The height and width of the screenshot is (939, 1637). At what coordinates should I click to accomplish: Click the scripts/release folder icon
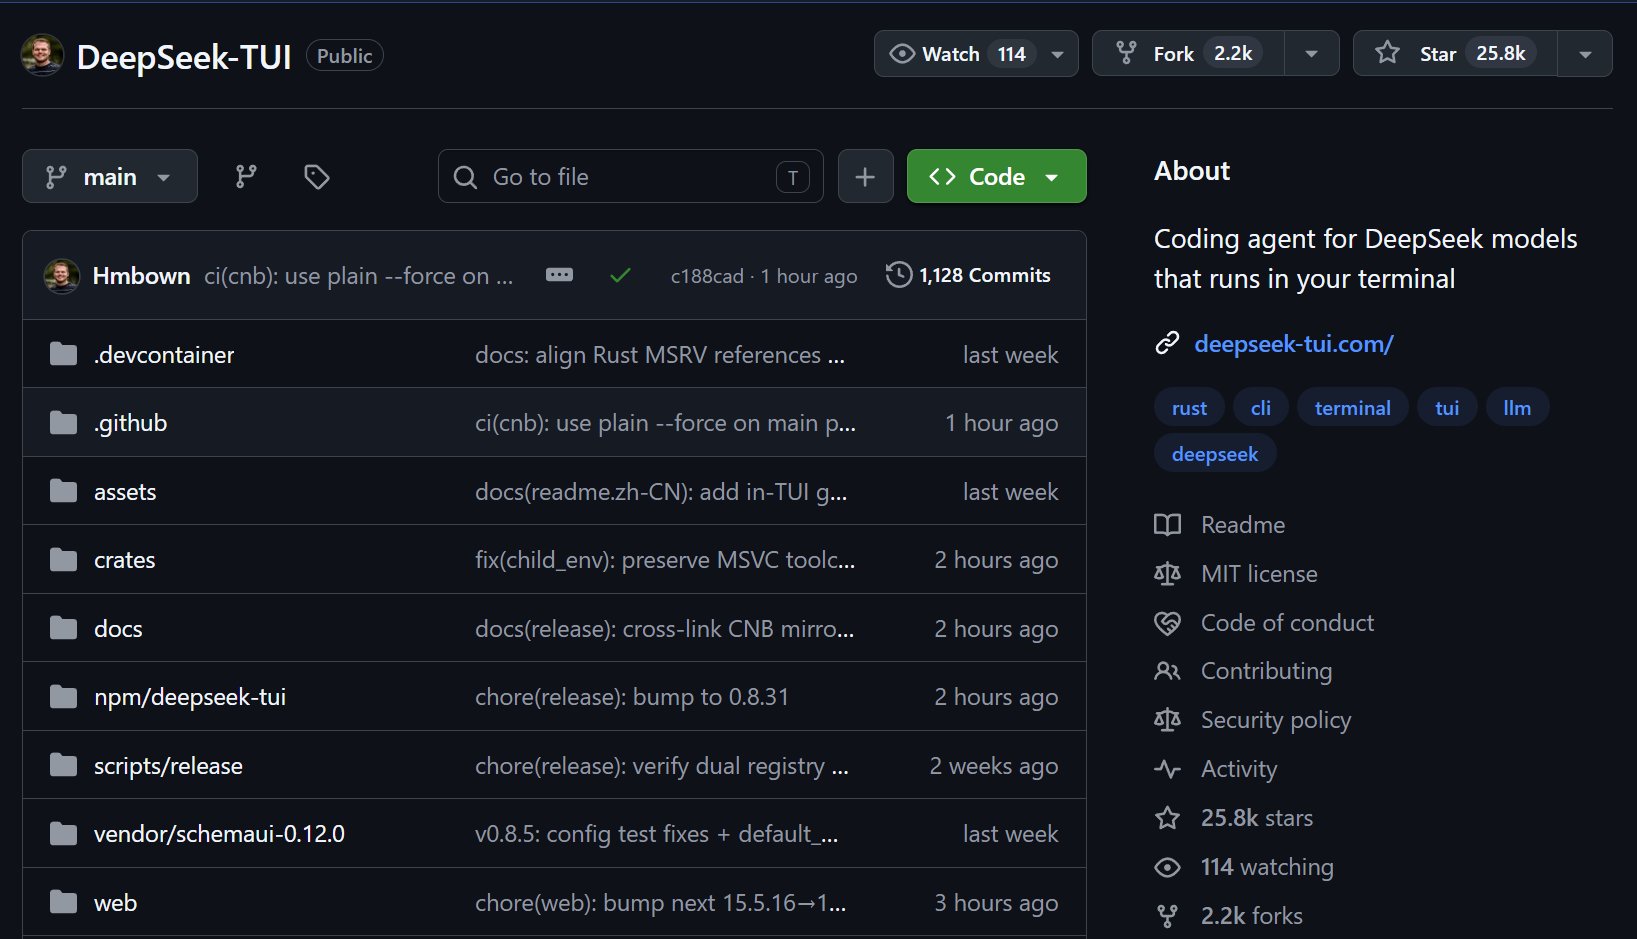pyautogui.click(x=63, y=765)
